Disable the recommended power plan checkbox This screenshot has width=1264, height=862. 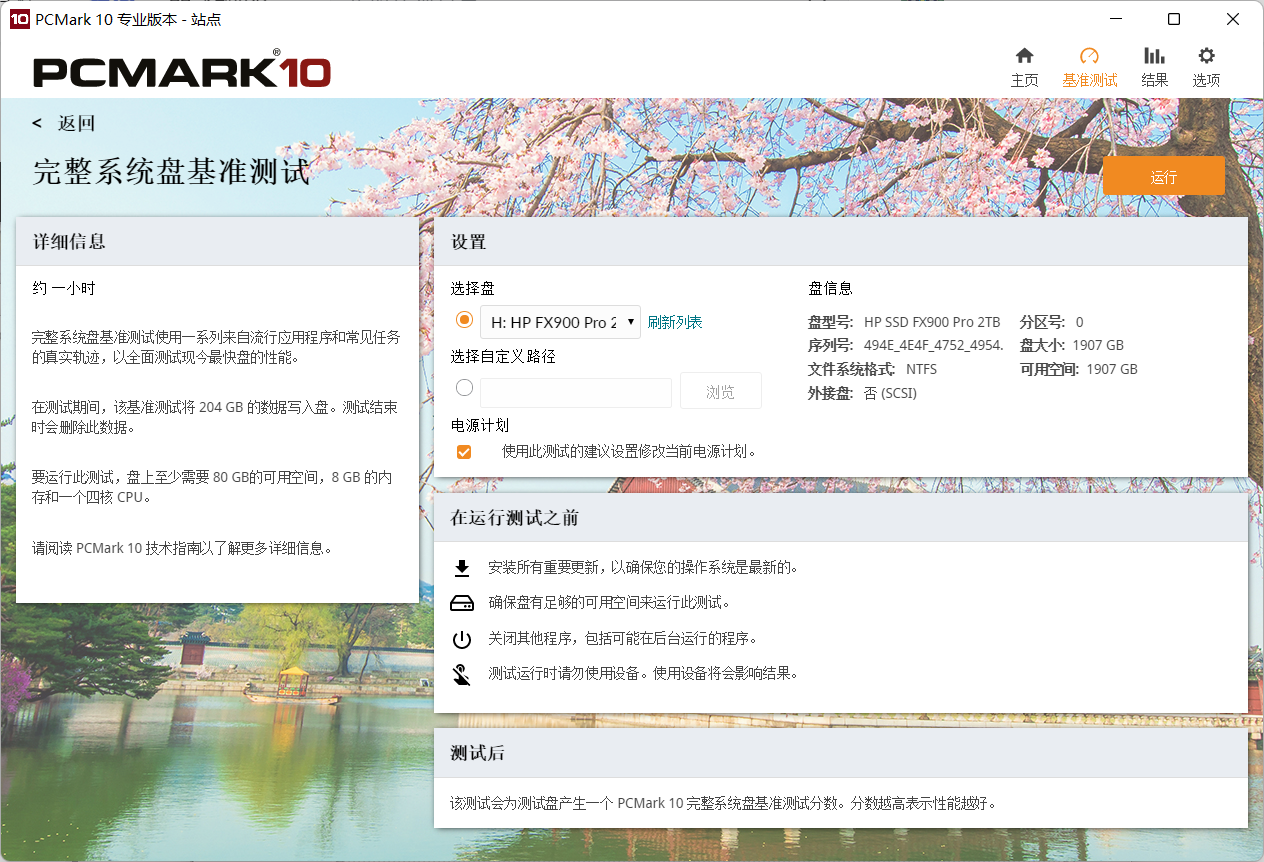[464, 451]
